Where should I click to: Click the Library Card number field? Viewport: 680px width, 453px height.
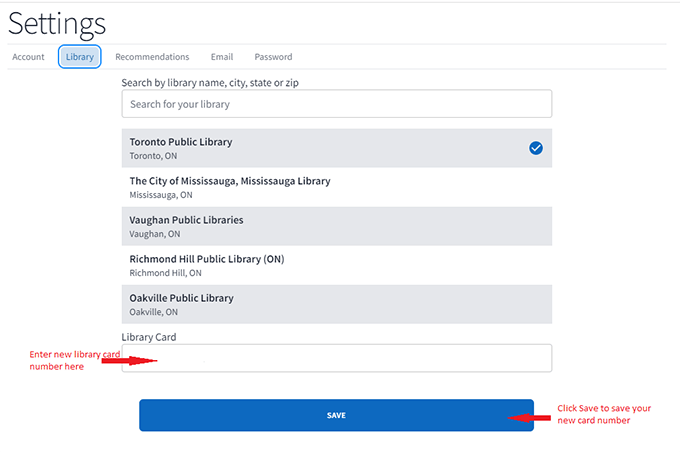click(336, 358)
